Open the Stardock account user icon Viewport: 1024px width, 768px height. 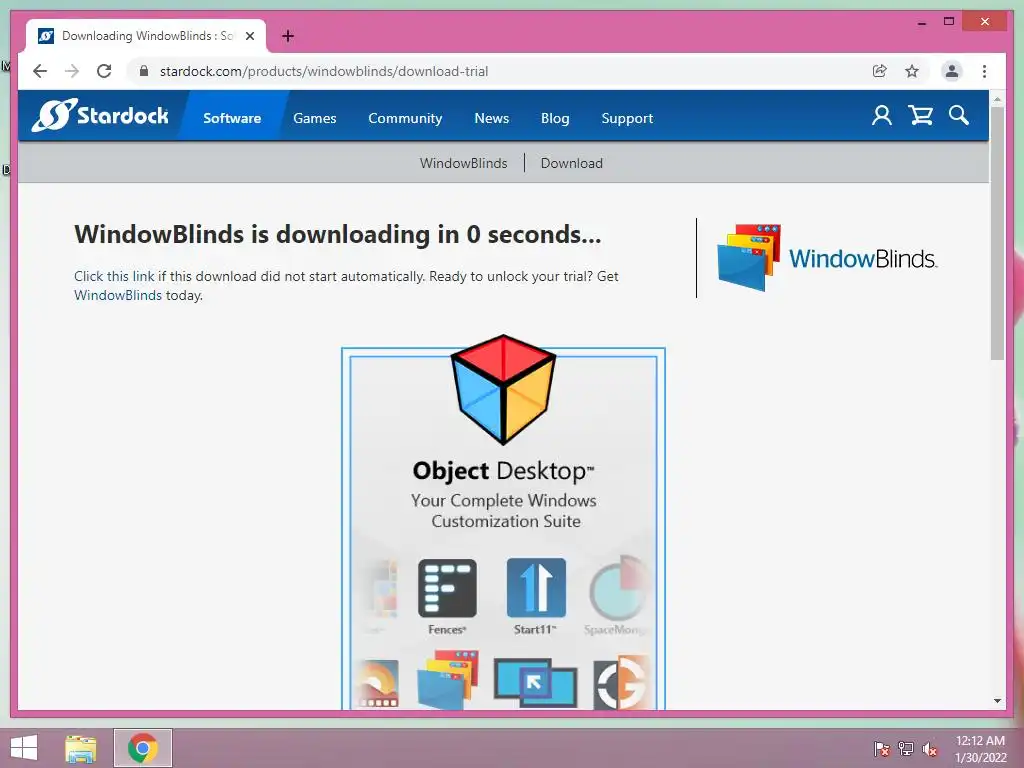882,116
